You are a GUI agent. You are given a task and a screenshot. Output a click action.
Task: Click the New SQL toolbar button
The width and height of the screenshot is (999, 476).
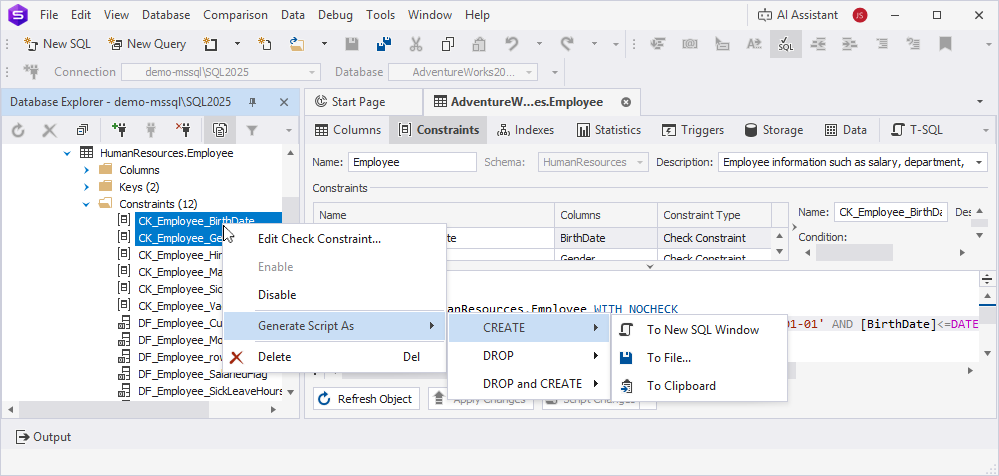57,44
